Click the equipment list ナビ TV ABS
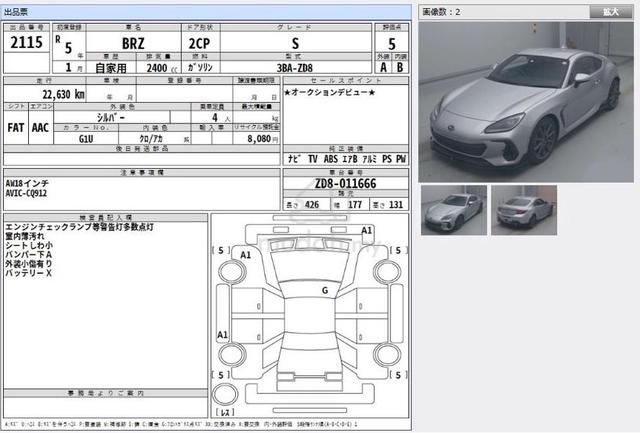 (x=346, y=159)
